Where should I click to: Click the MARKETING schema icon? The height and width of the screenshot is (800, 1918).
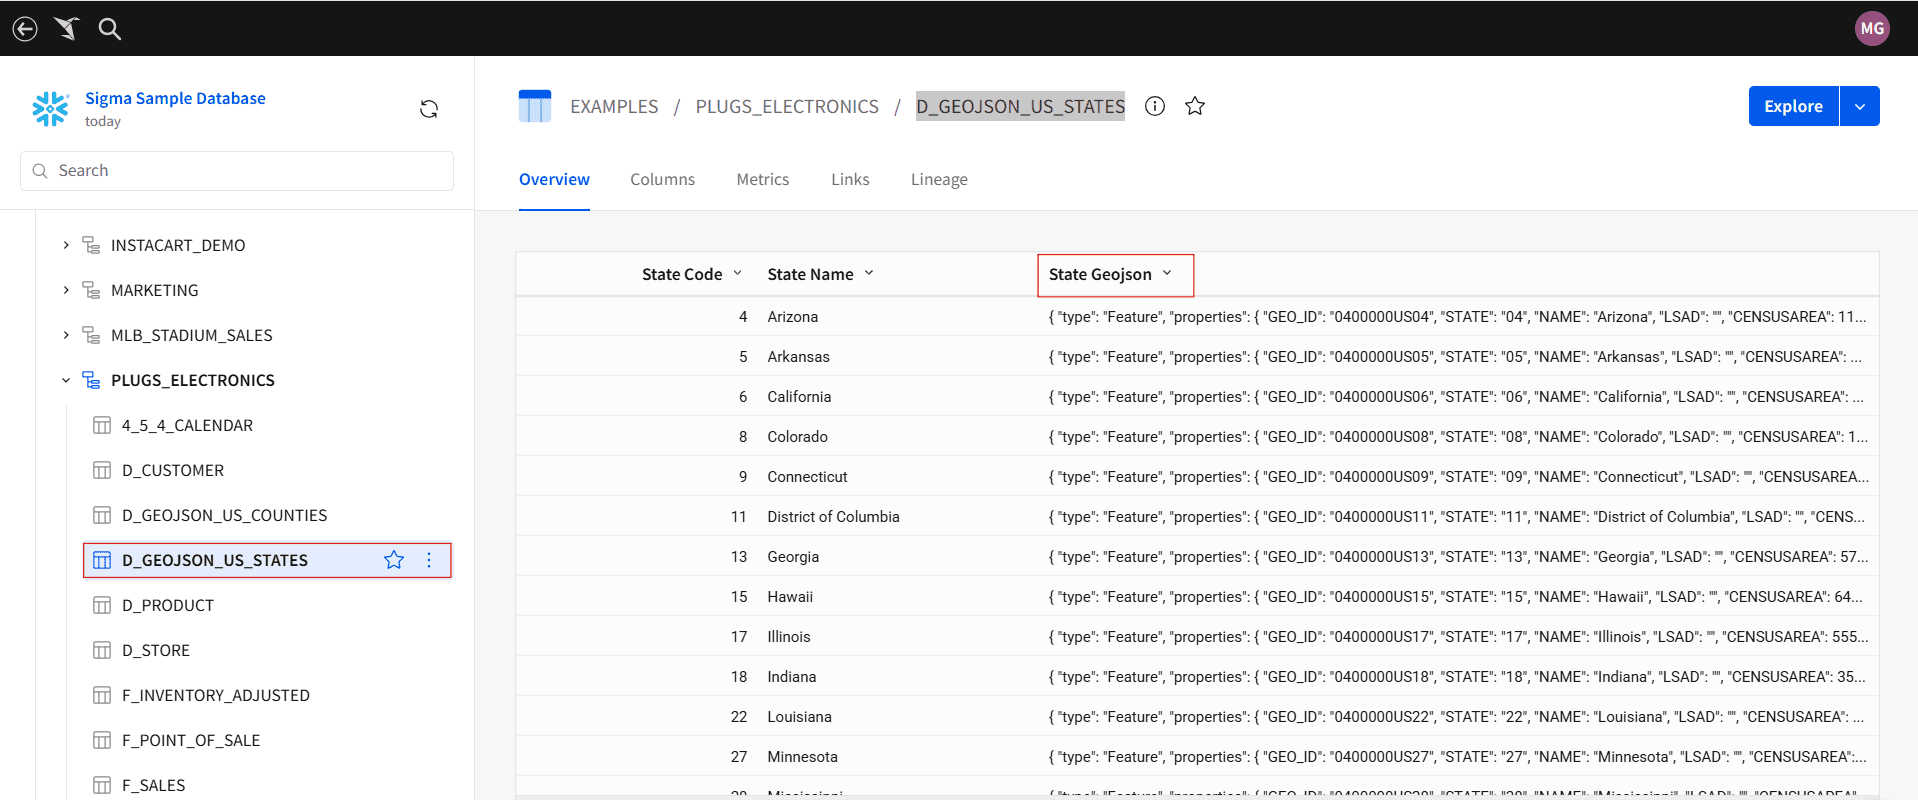(x=91, y=290)
